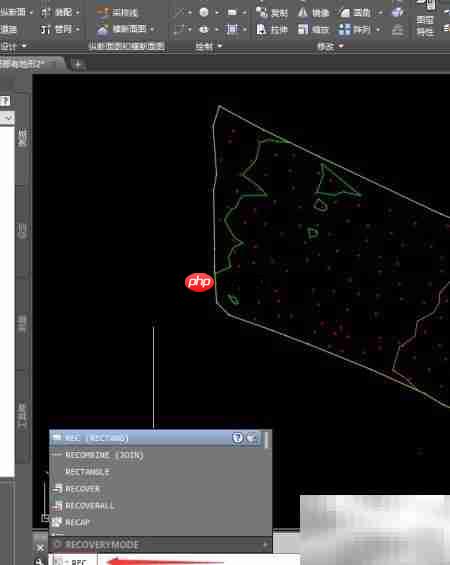The height and width of the screenshot is (565, 450).
Task: Open the Pipe Network (管网) dropdown arrow
Action: click(x=78, y=29)
